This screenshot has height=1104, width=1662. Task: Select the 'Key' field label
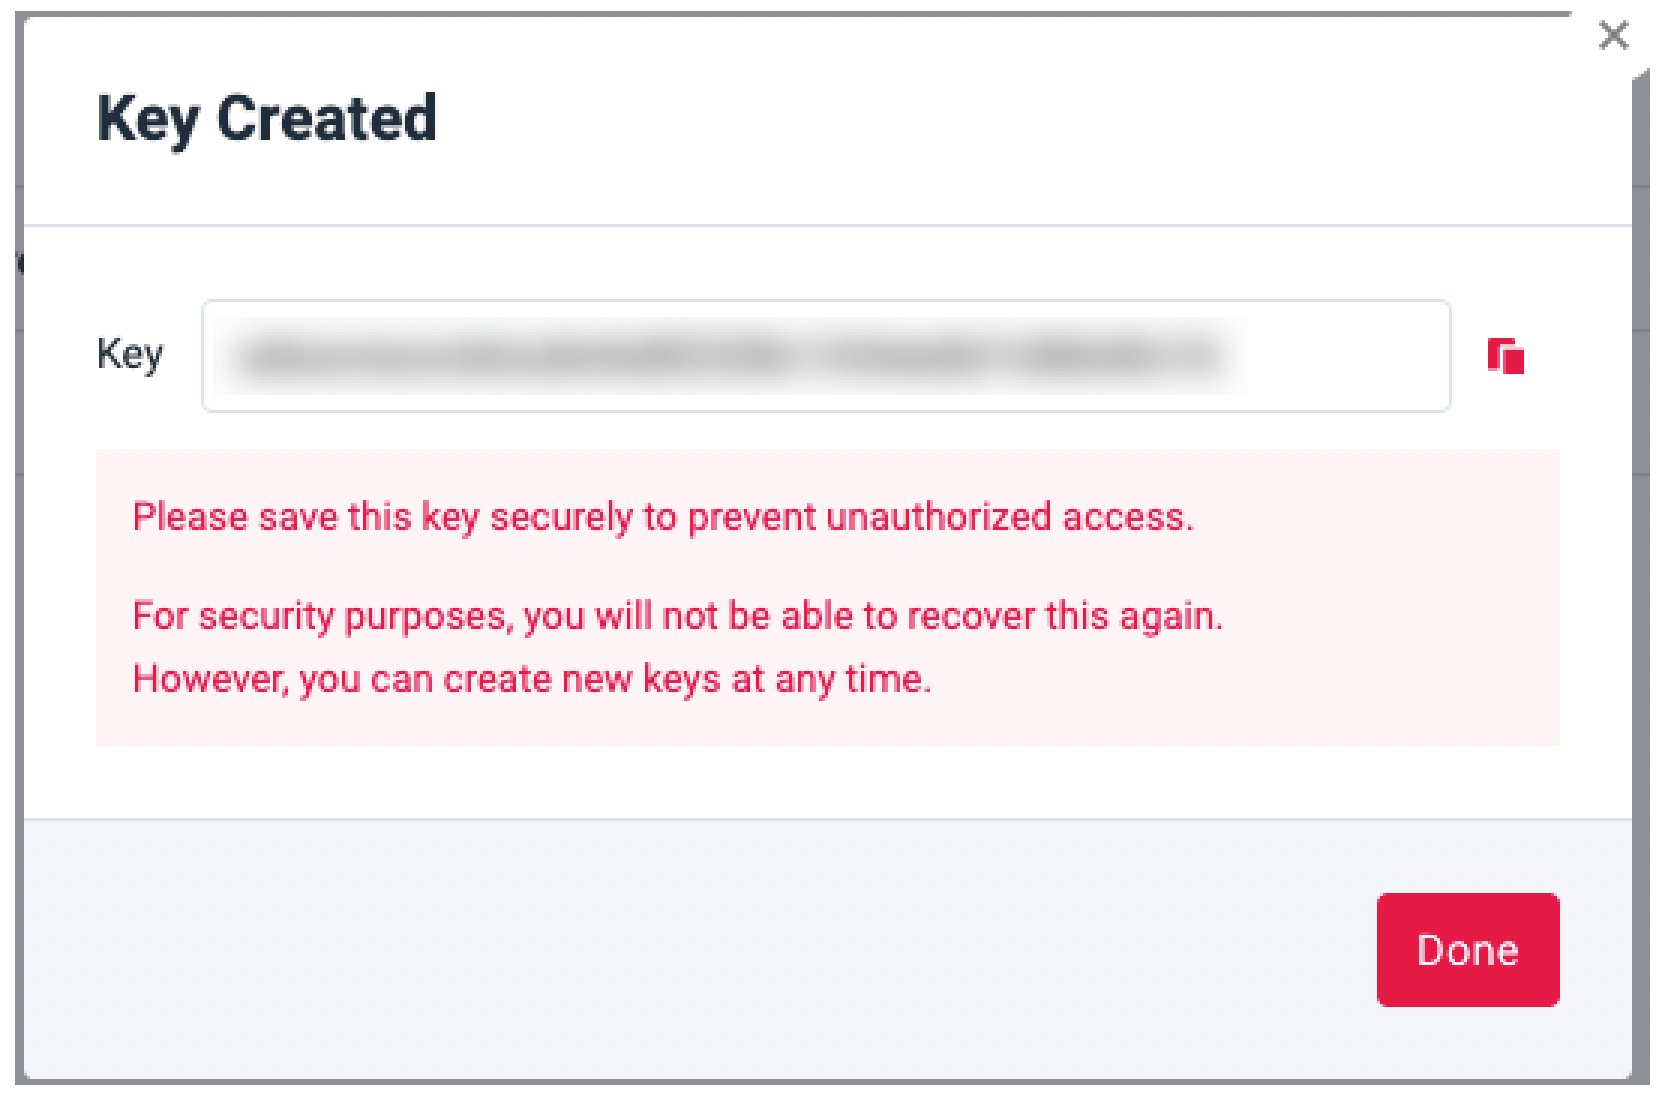pyautogui.click(x=130, y=355)
